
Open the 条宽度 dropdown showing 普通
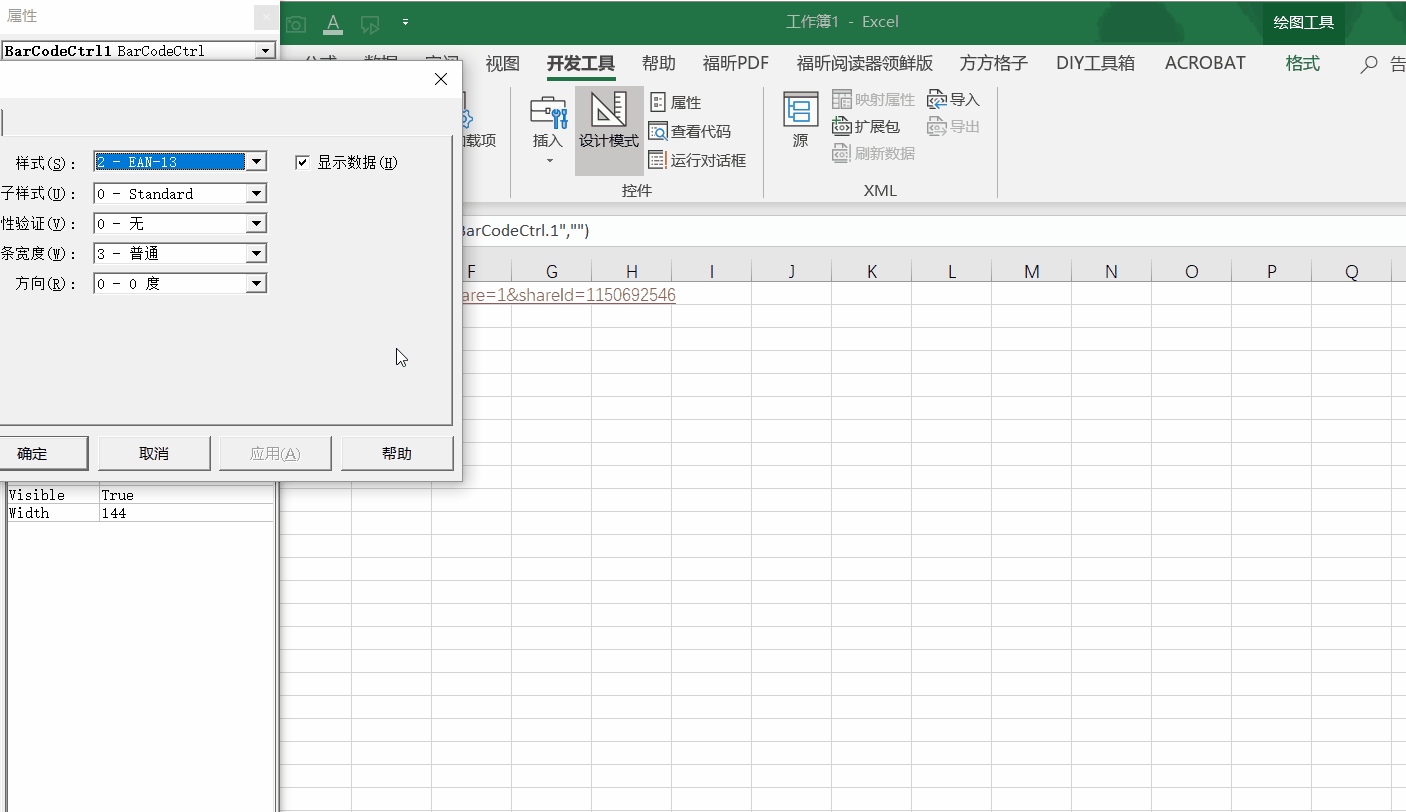pos(257,254)
